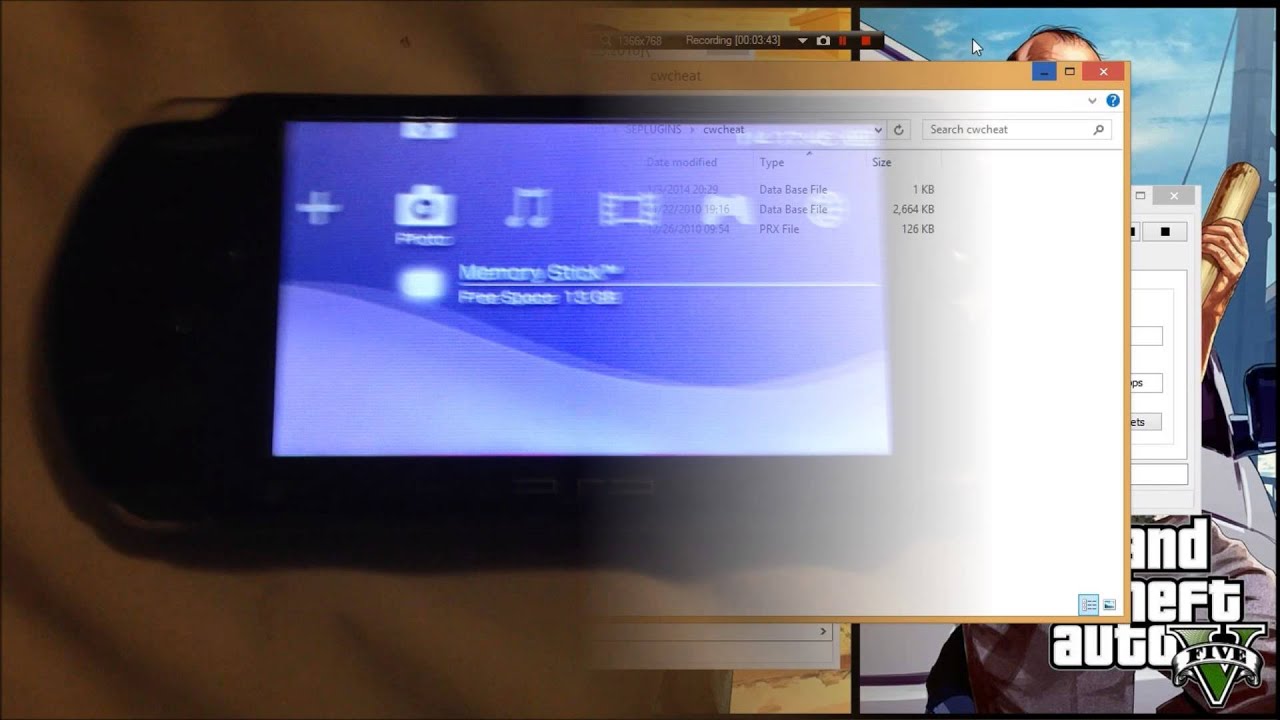Select the PSP Music note icon
This screenshot has height=720, width=1280.
coord(528,208)
